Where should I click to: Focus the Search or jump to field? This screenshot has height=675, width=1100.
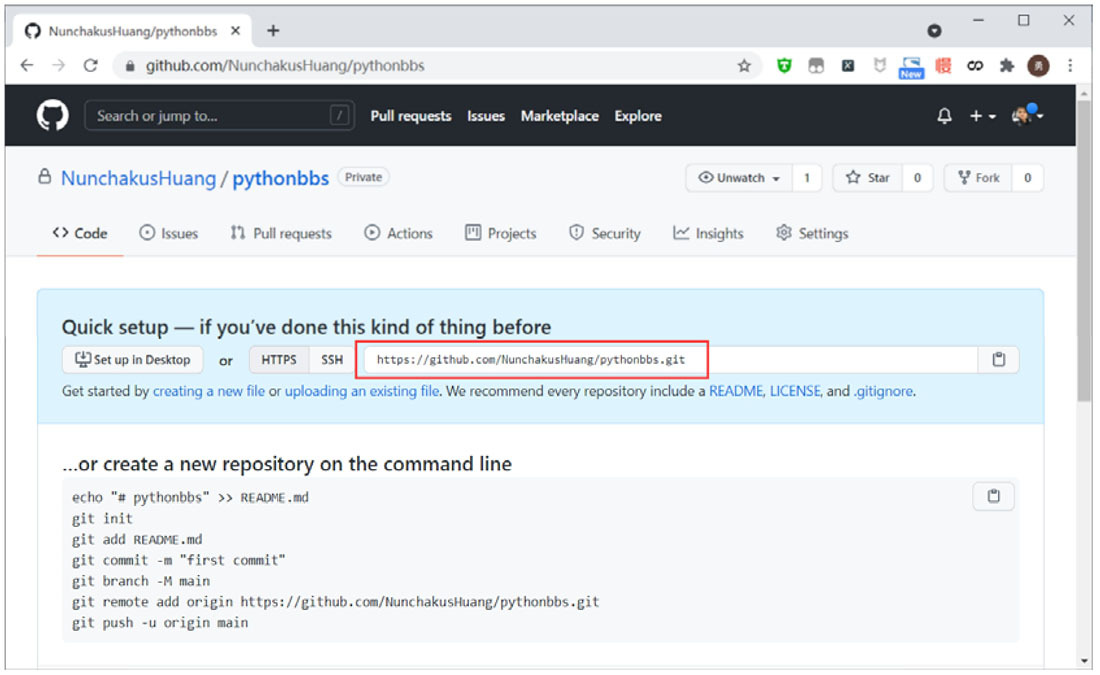tap(219, 116)
